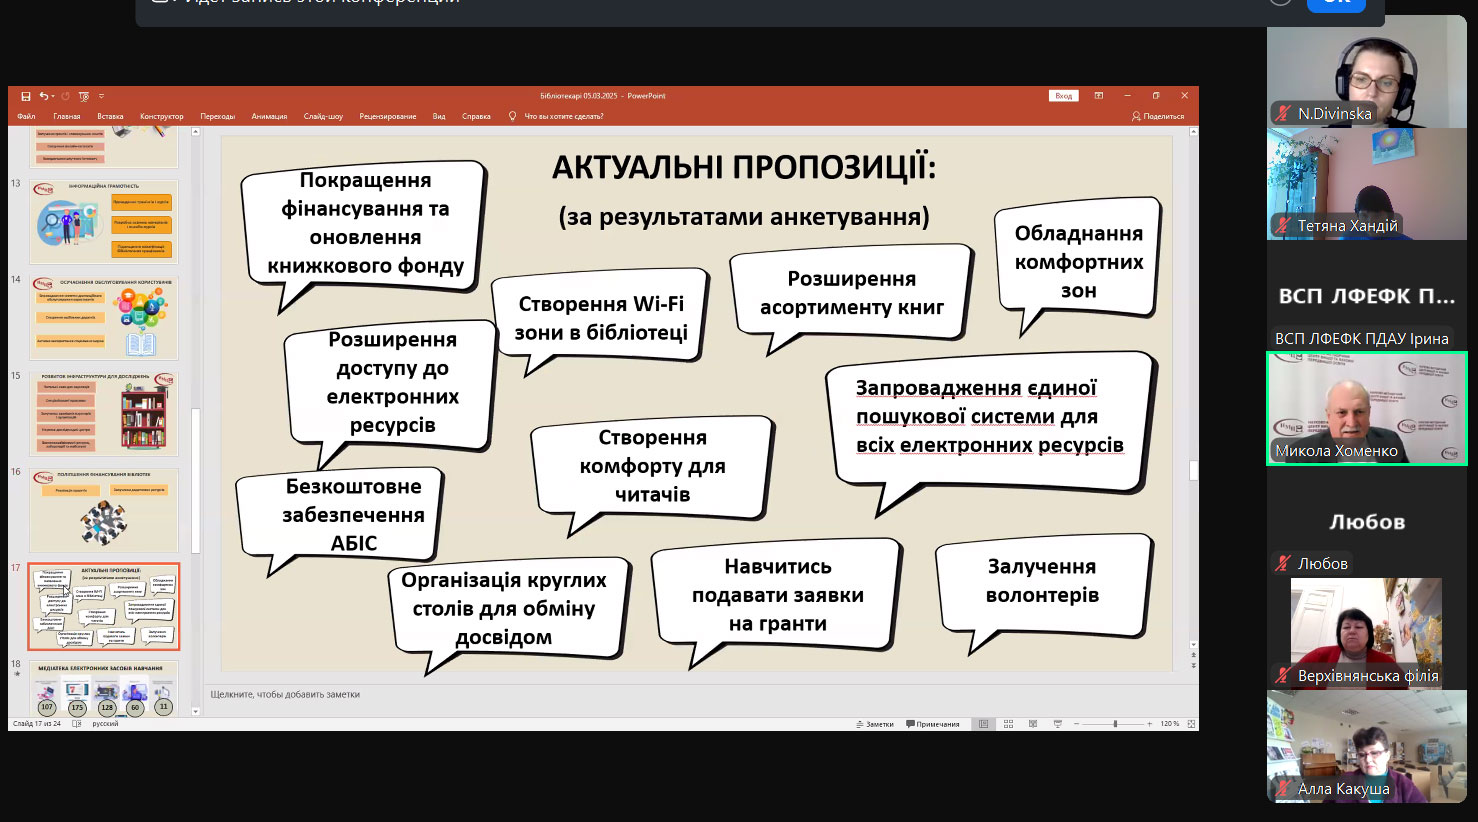Click the 'Что вы хотите сделать?' search field
Screen dimensions: 1478x822
point(564,116)
